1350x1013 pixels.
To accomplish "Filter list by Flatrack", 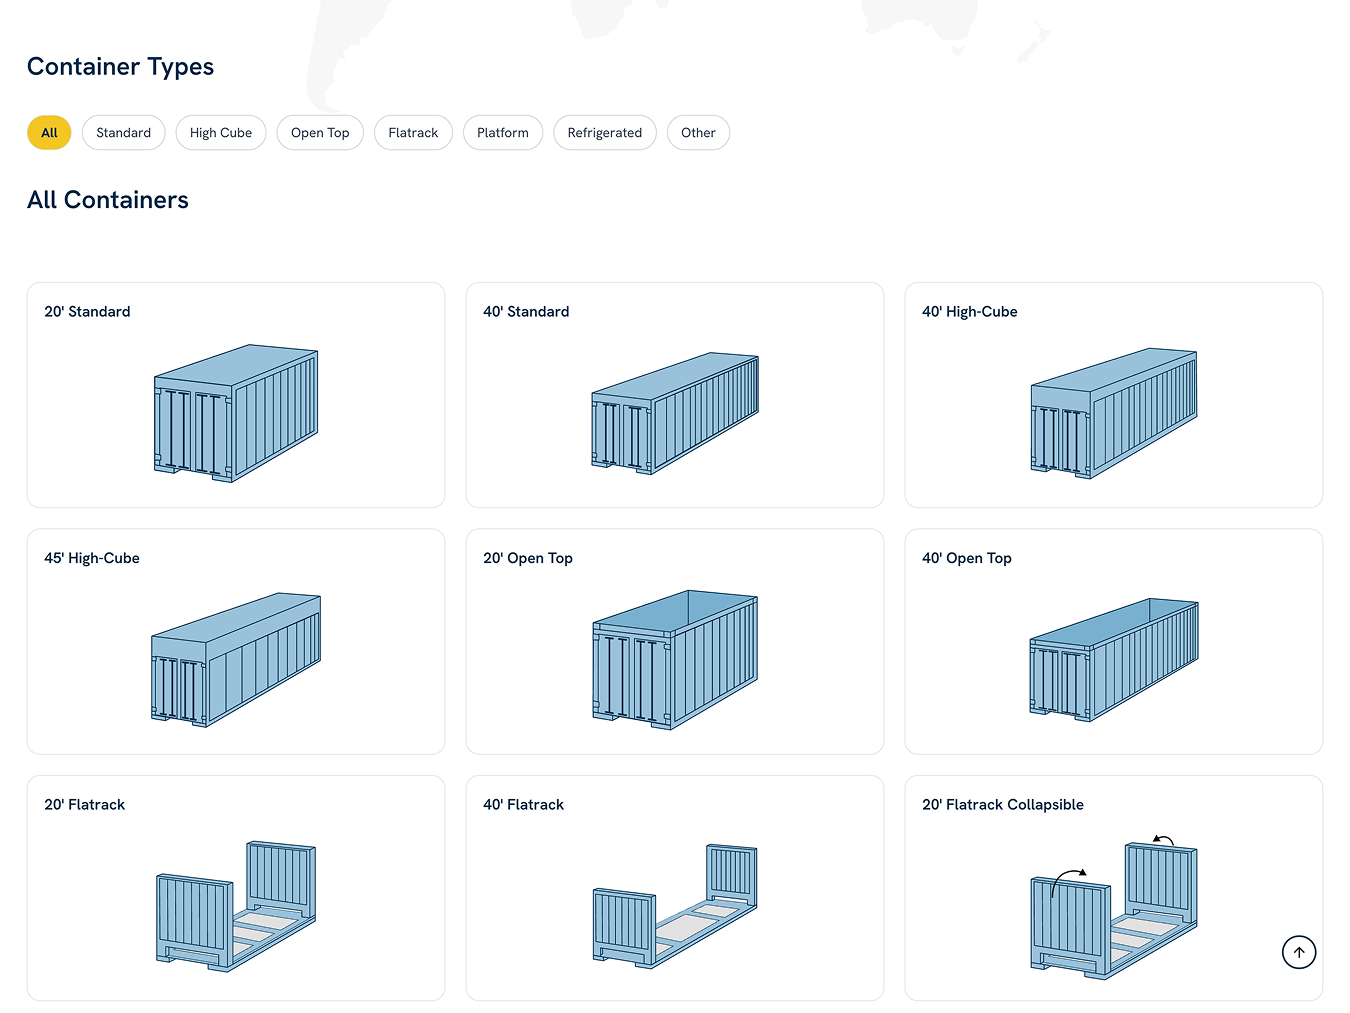I will (x=413, y=133).
